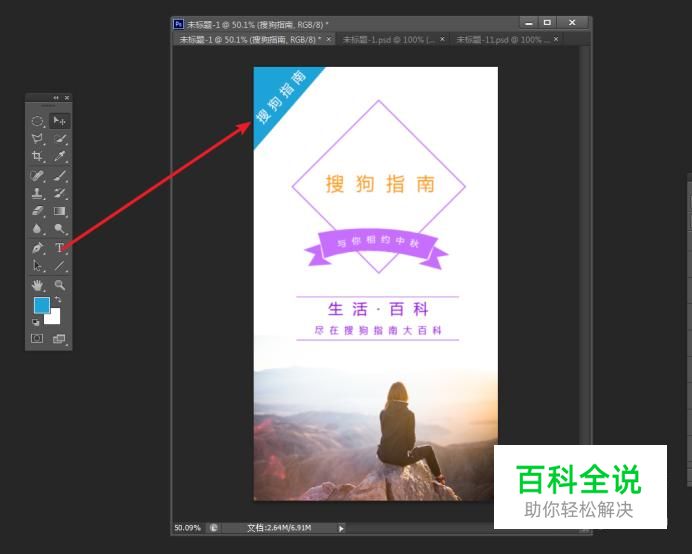Image resolution: width=692 pixels, height=554 pixels.
Task: Open the blue foreground color picker
Action: click(x=41, y=305)
